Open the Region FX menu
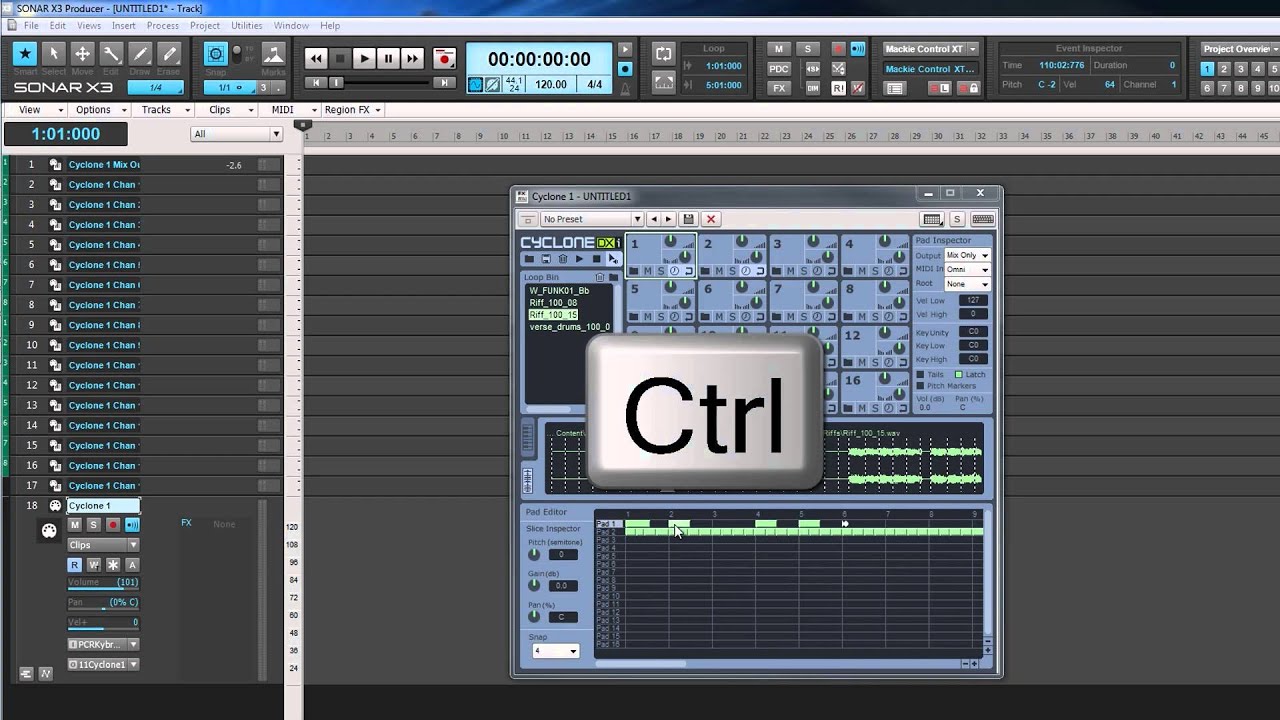Viewport: 1280px width, 720px height. point(352,110)
